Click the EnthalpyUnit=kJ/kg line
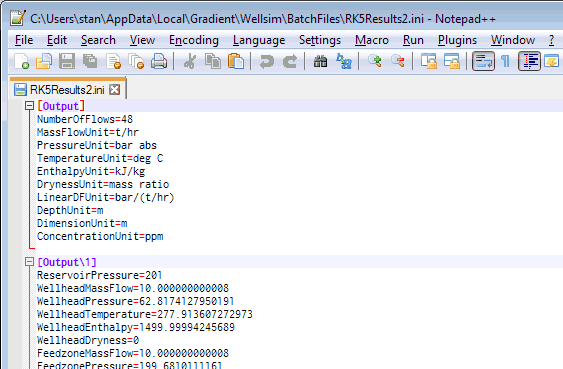Screen dimensions: 563x369 [x=91, y=171]
